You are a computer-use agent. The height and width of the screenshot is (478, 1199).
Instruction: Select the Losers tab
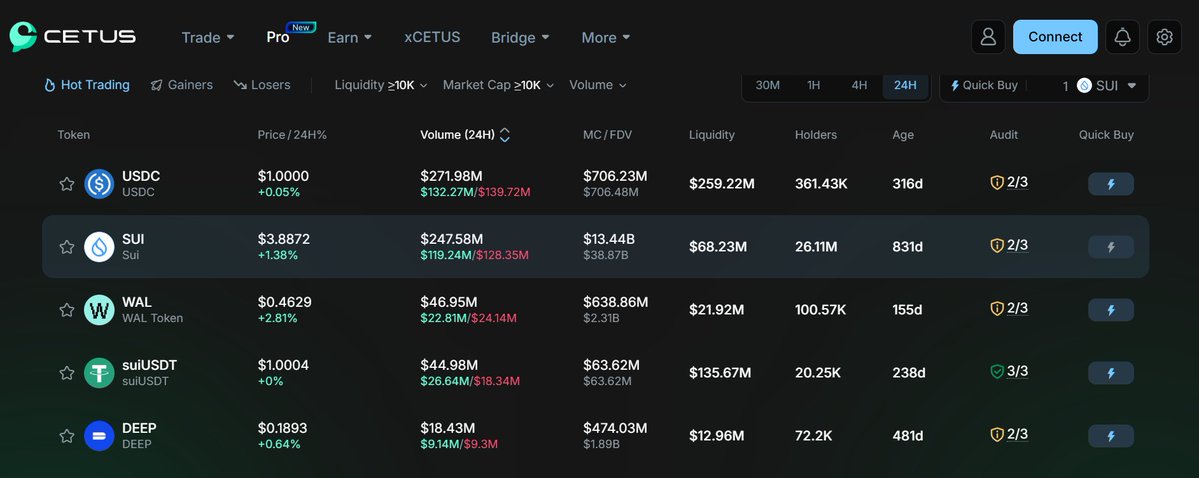(x=262, y=85)
